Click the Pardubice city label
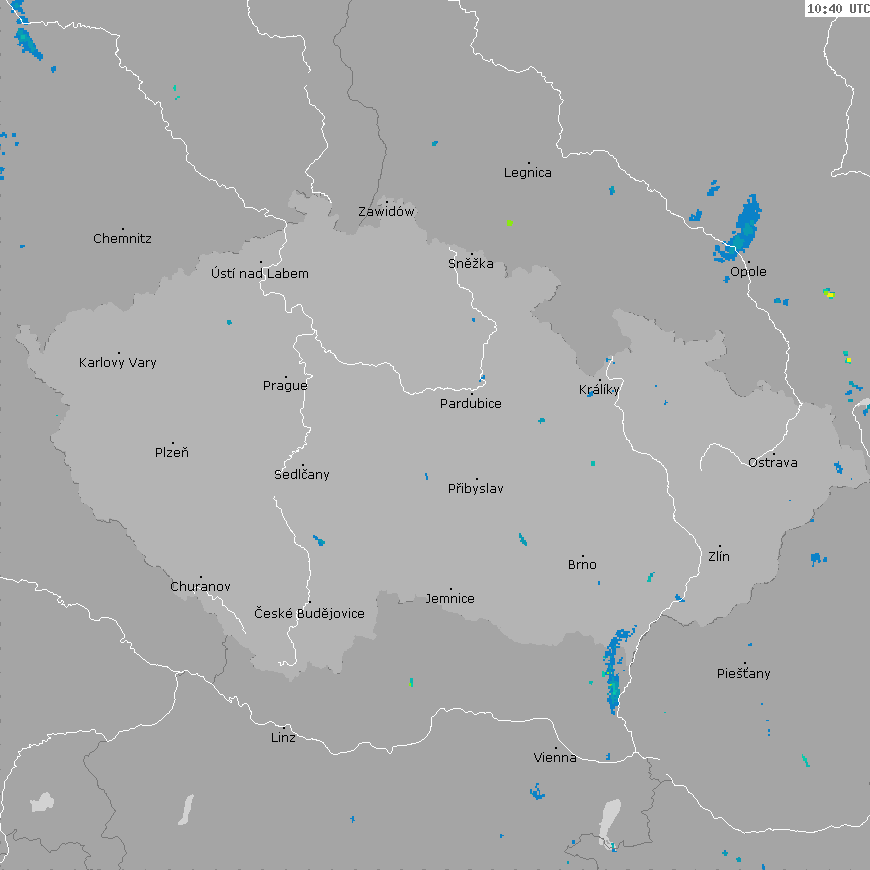This screenshot has width=870, height=870. tap(471, 404)
